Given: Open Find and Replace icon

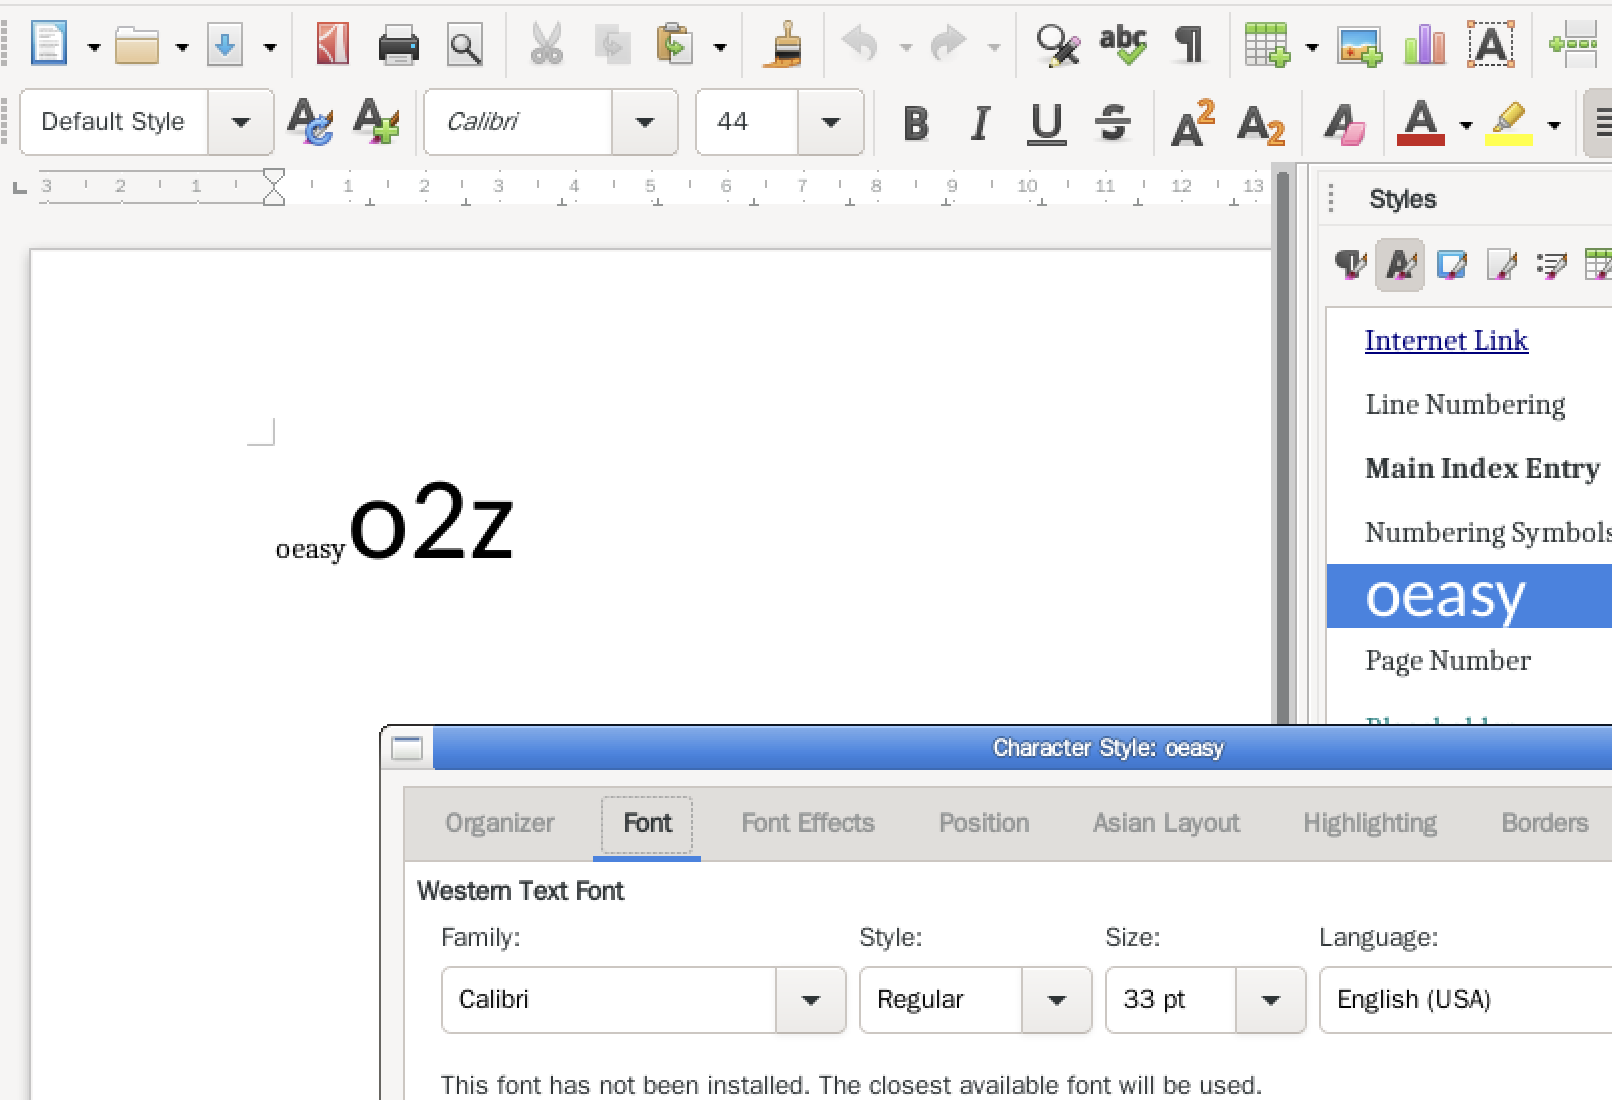Looking at the screenshot, I should tap(1058, 45).
